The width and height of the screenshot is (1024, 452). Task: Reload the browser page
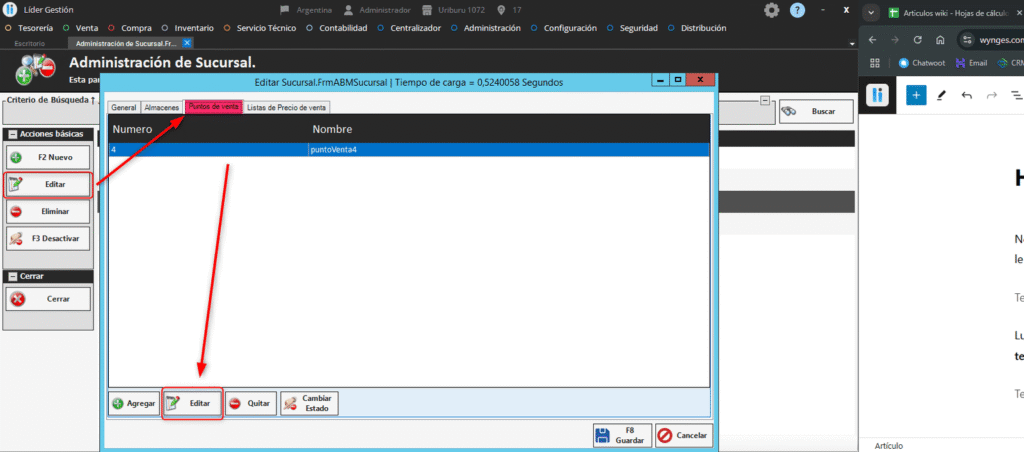(x=917, y=40)
